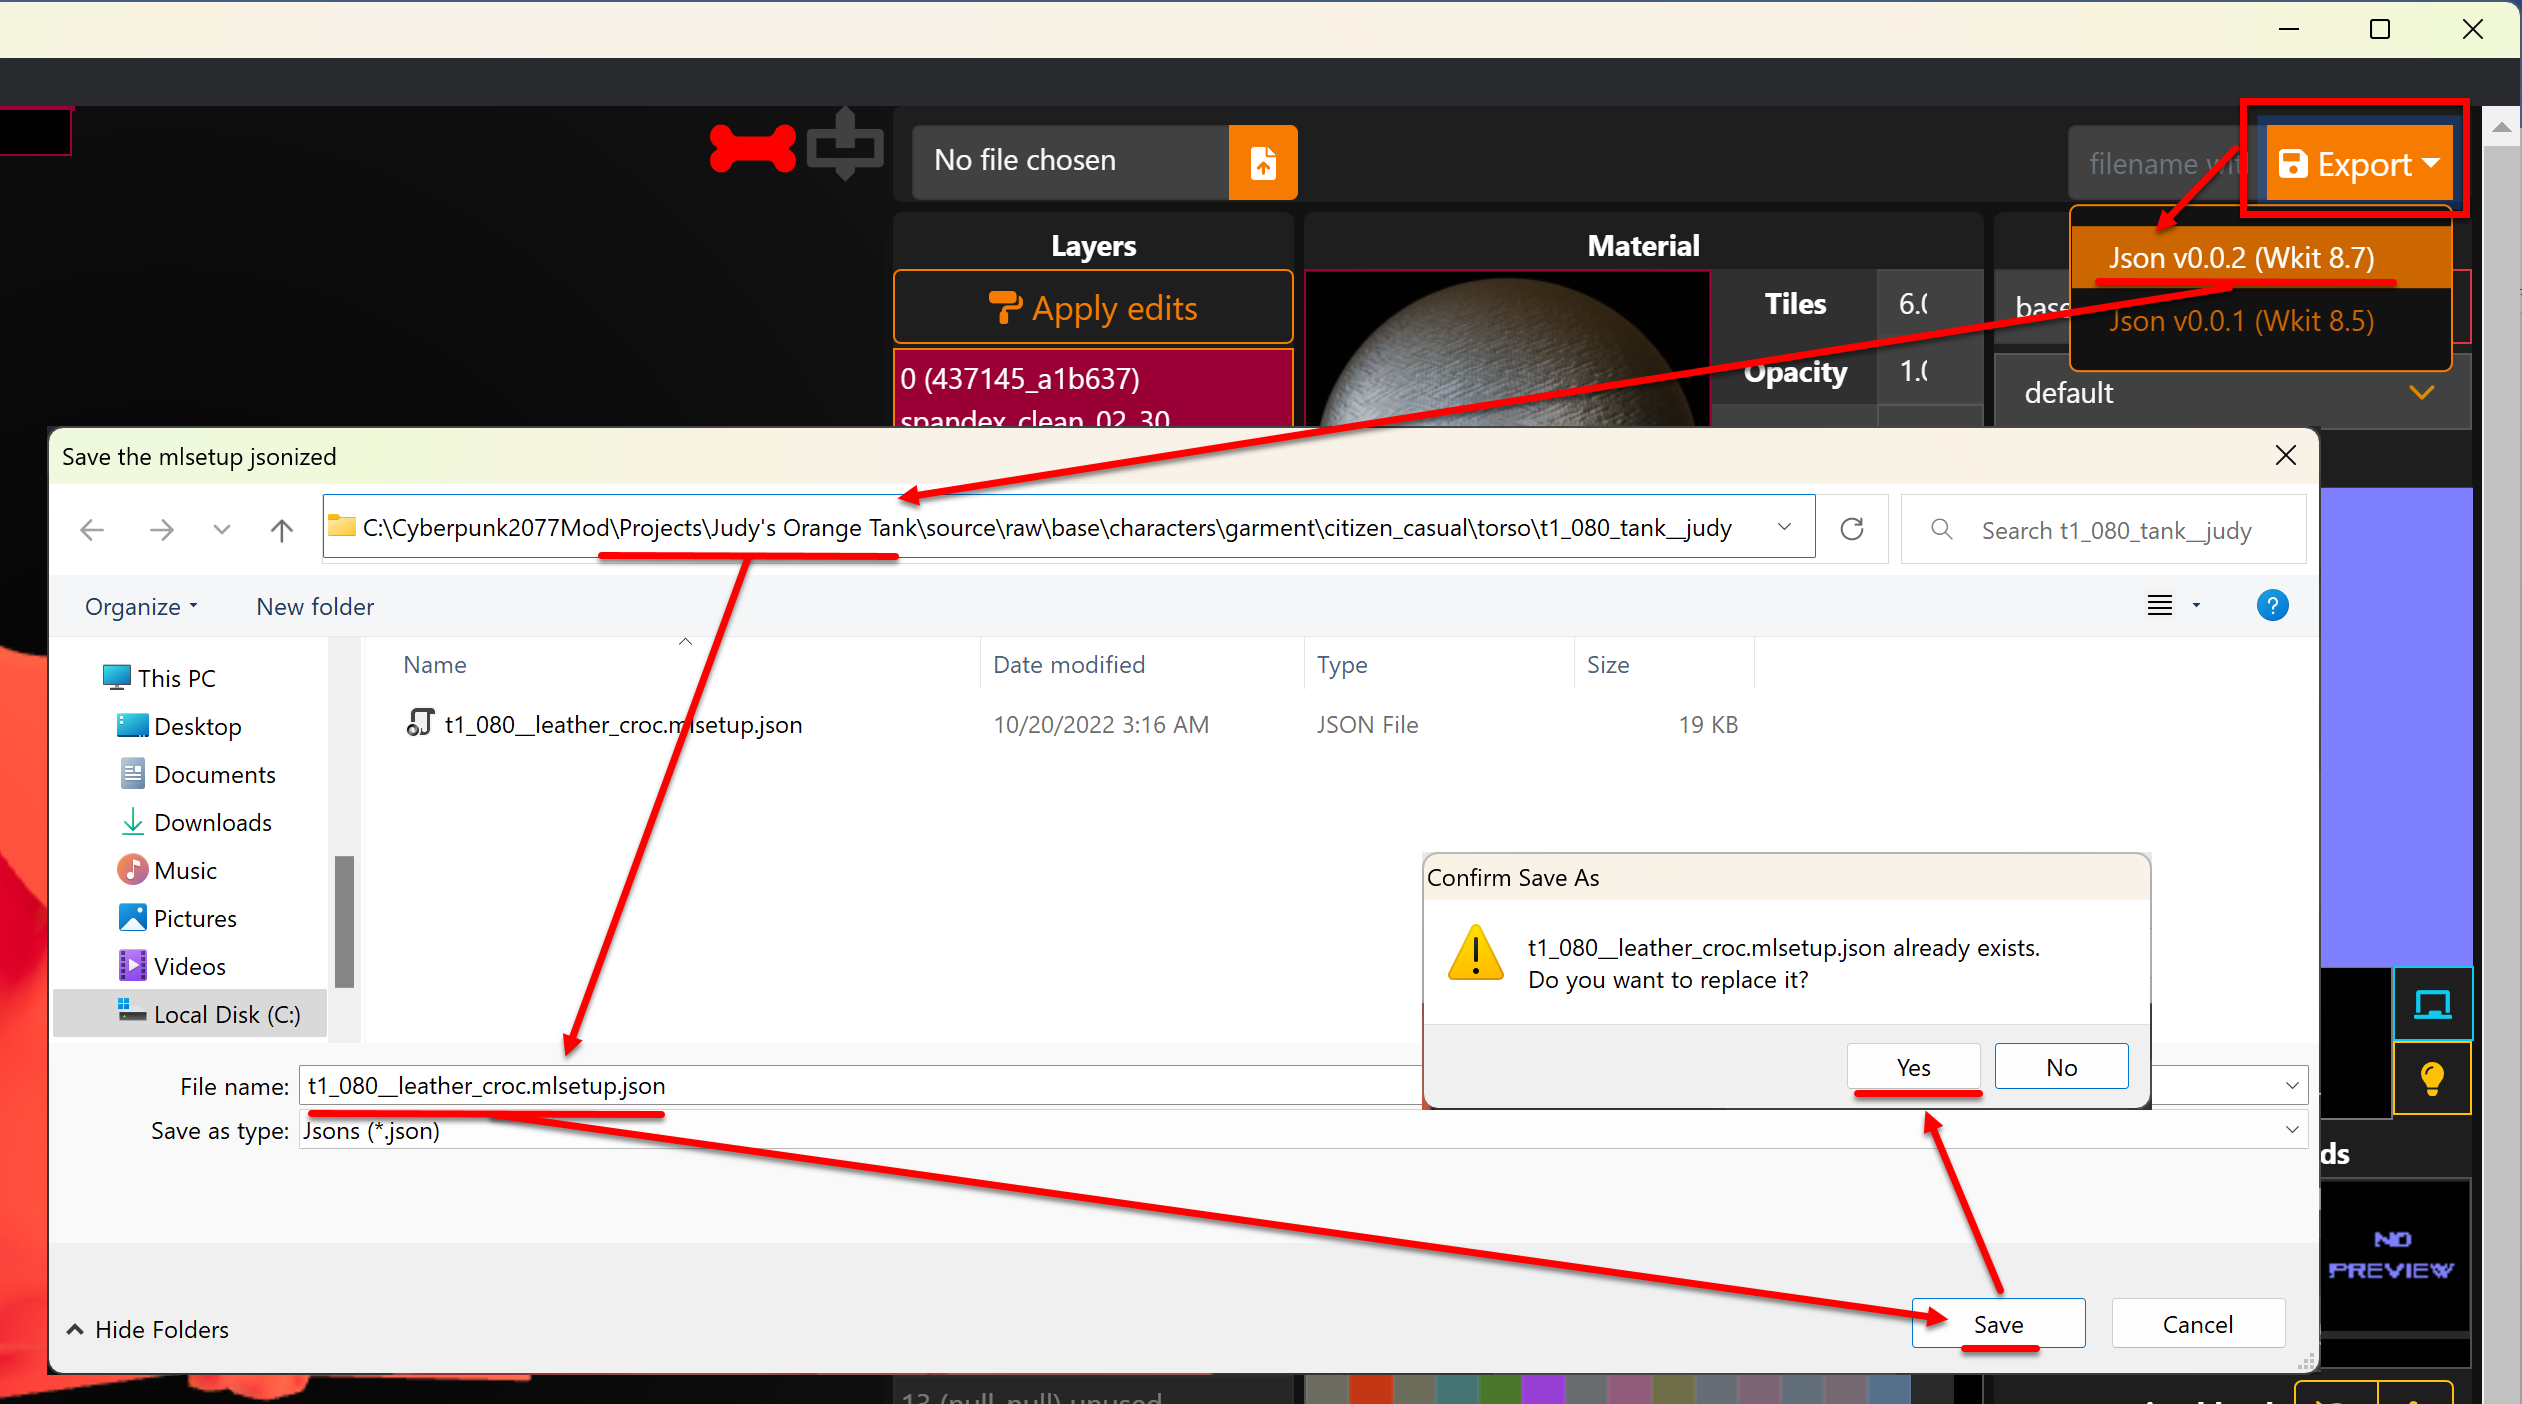This screenshot has height=1404, width=2522.
Task: Open Videos in navigation pane
Action: tap(172, 966)
